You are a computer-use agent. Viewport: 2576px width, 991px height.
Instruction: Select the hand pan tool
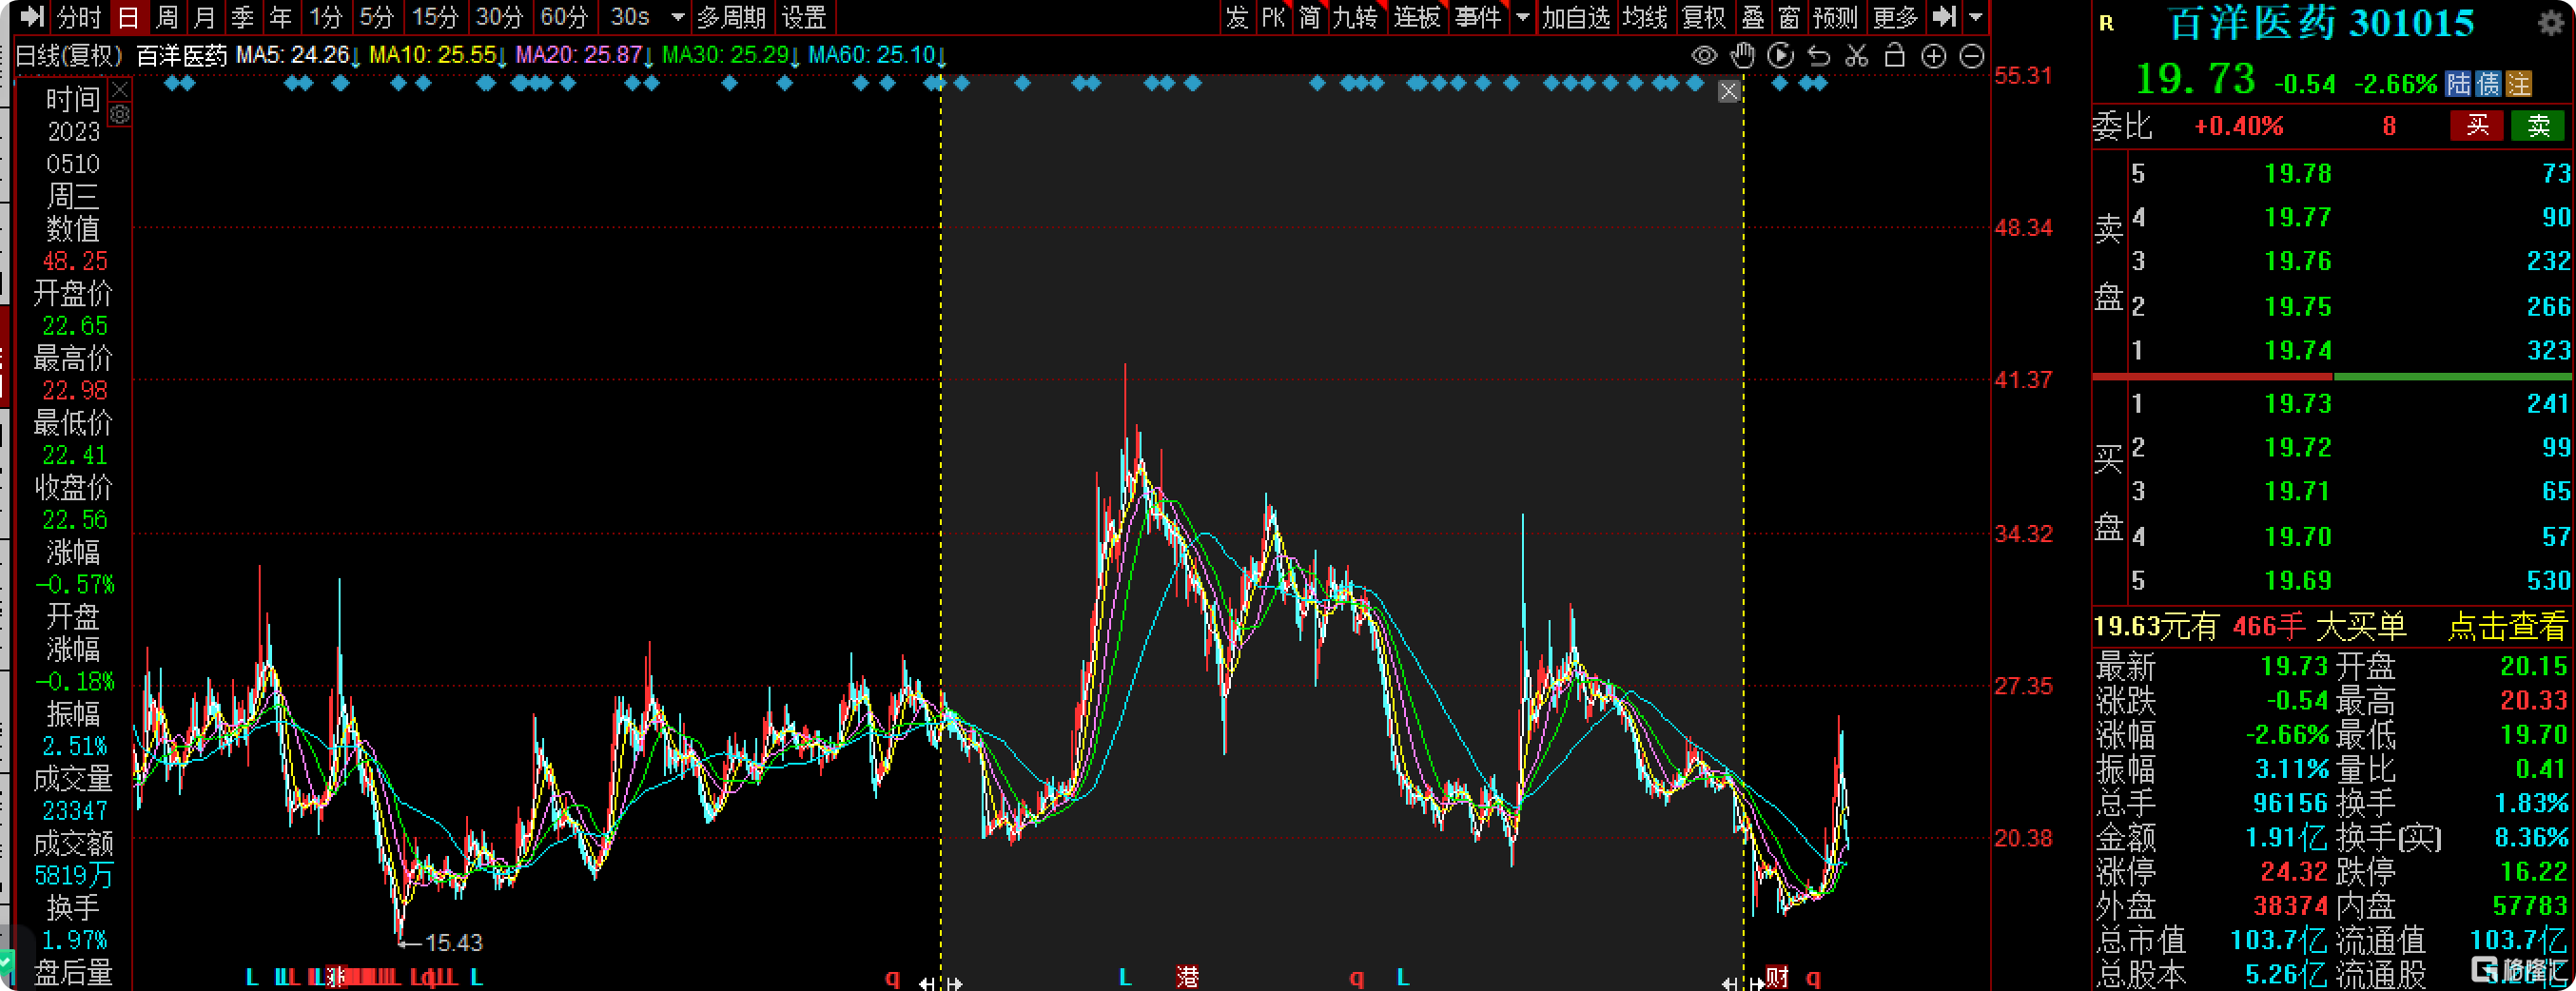click(x=1742, y=56)
